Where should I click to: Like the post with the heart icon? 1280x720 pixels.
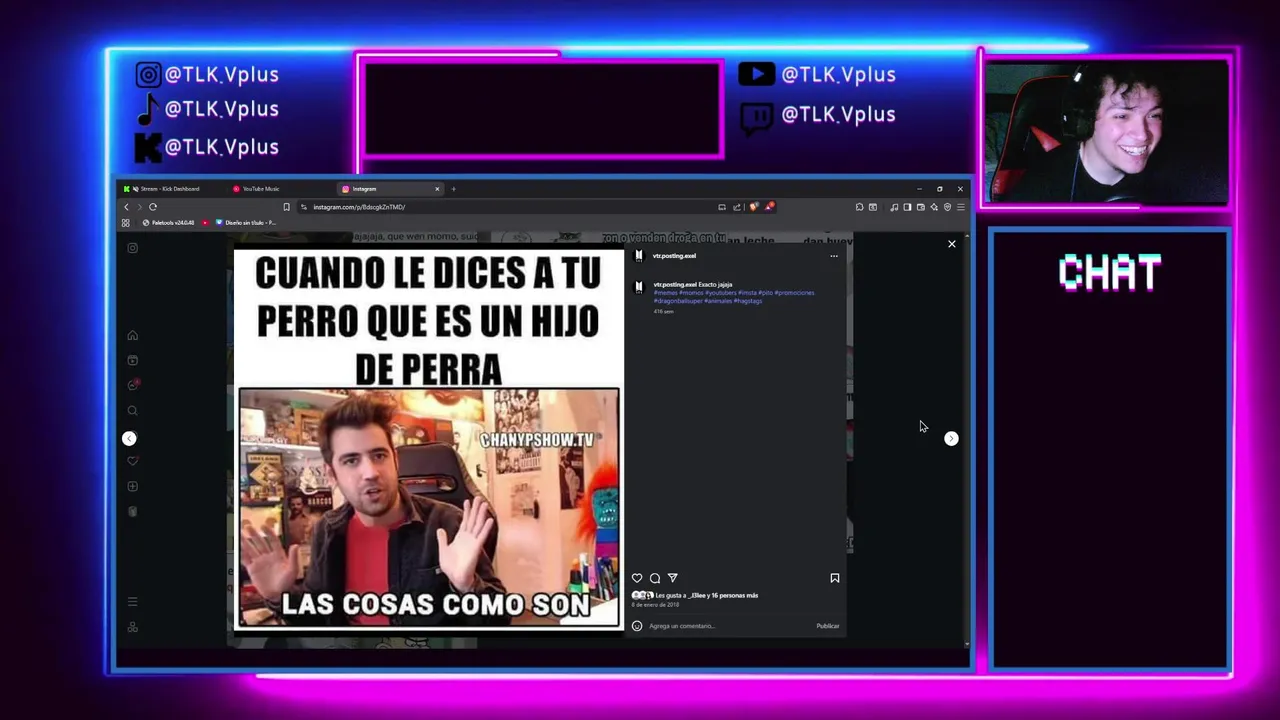coord(637,578)
